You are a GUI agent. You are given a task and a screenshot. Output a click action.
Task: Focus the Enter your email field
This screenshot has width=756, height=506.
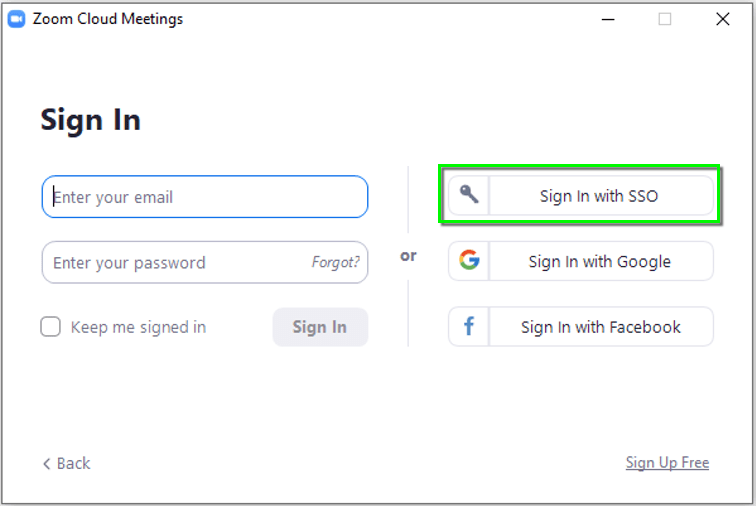coord(205,197)
